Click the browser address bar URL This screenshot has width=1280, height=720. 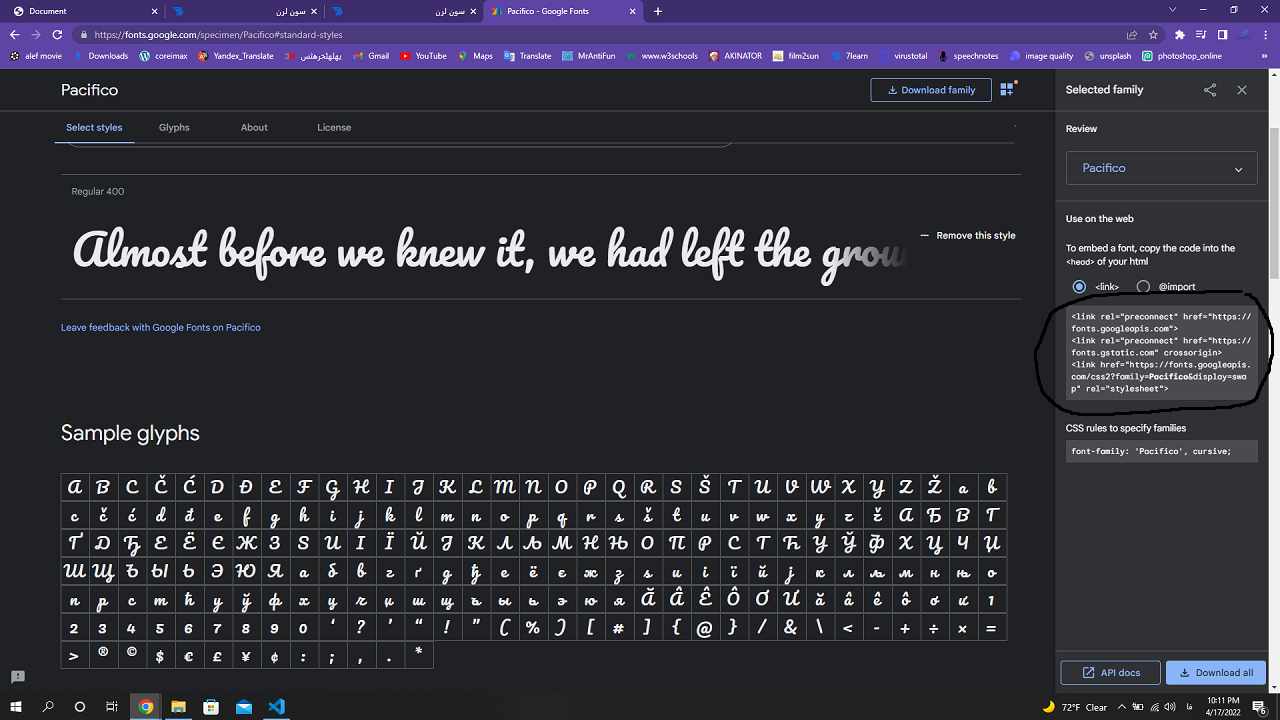tap(219, 34)
